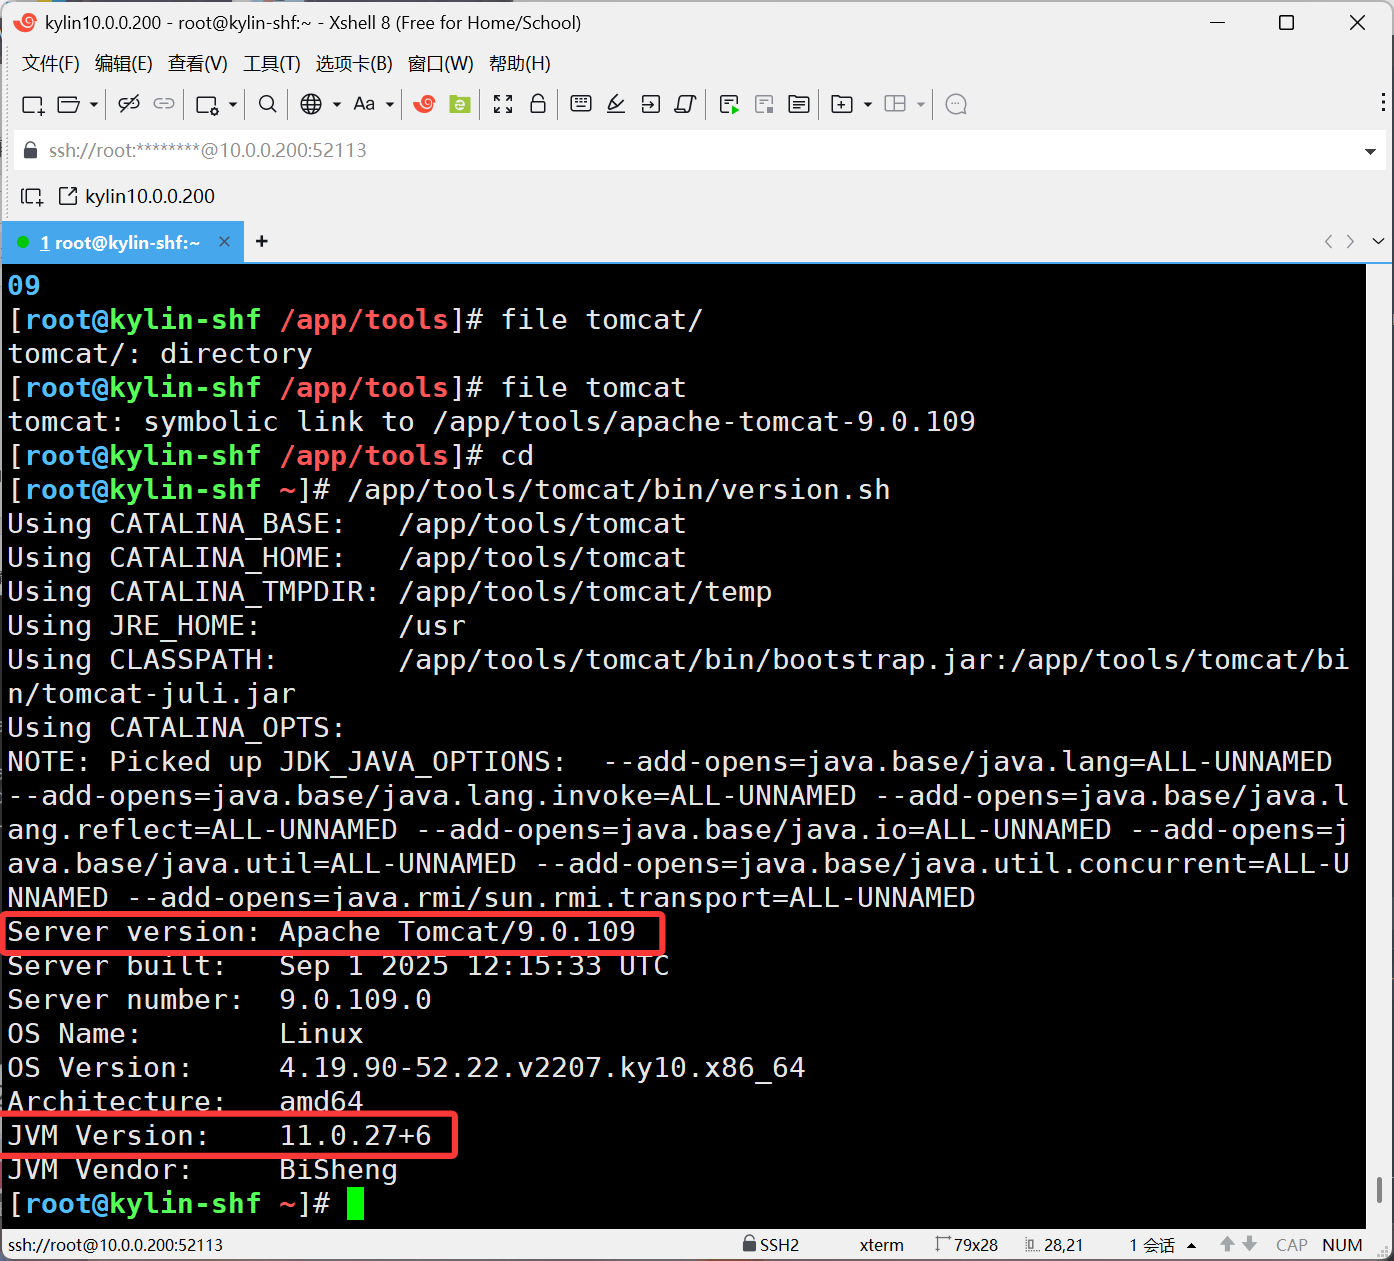
Task: Toggle full screen mode icon
Action: [503, 104]
